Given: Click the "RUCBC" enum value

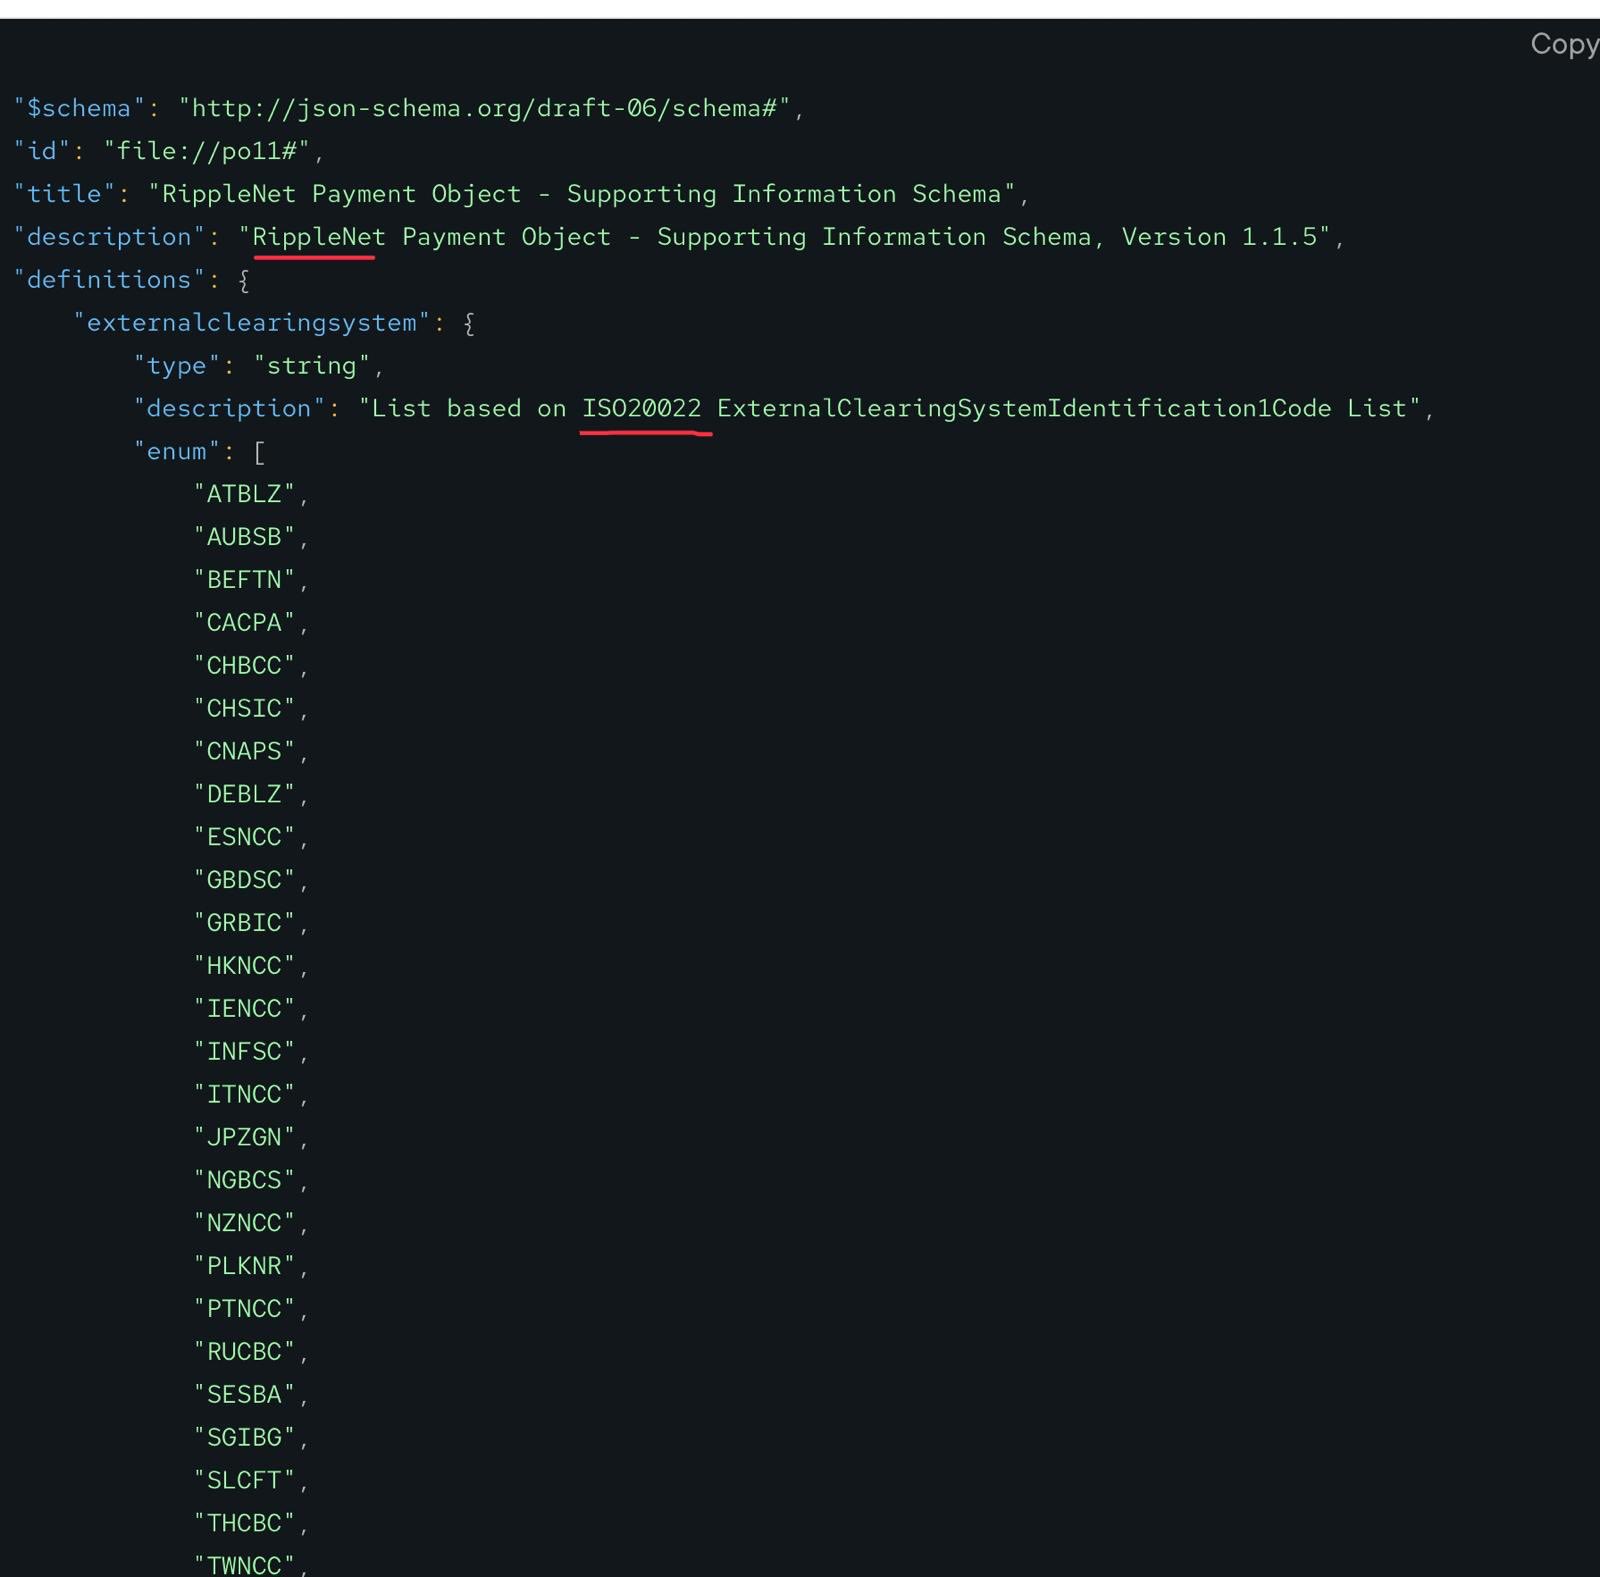Looking at the screenshot, I should pos(245,1352).
